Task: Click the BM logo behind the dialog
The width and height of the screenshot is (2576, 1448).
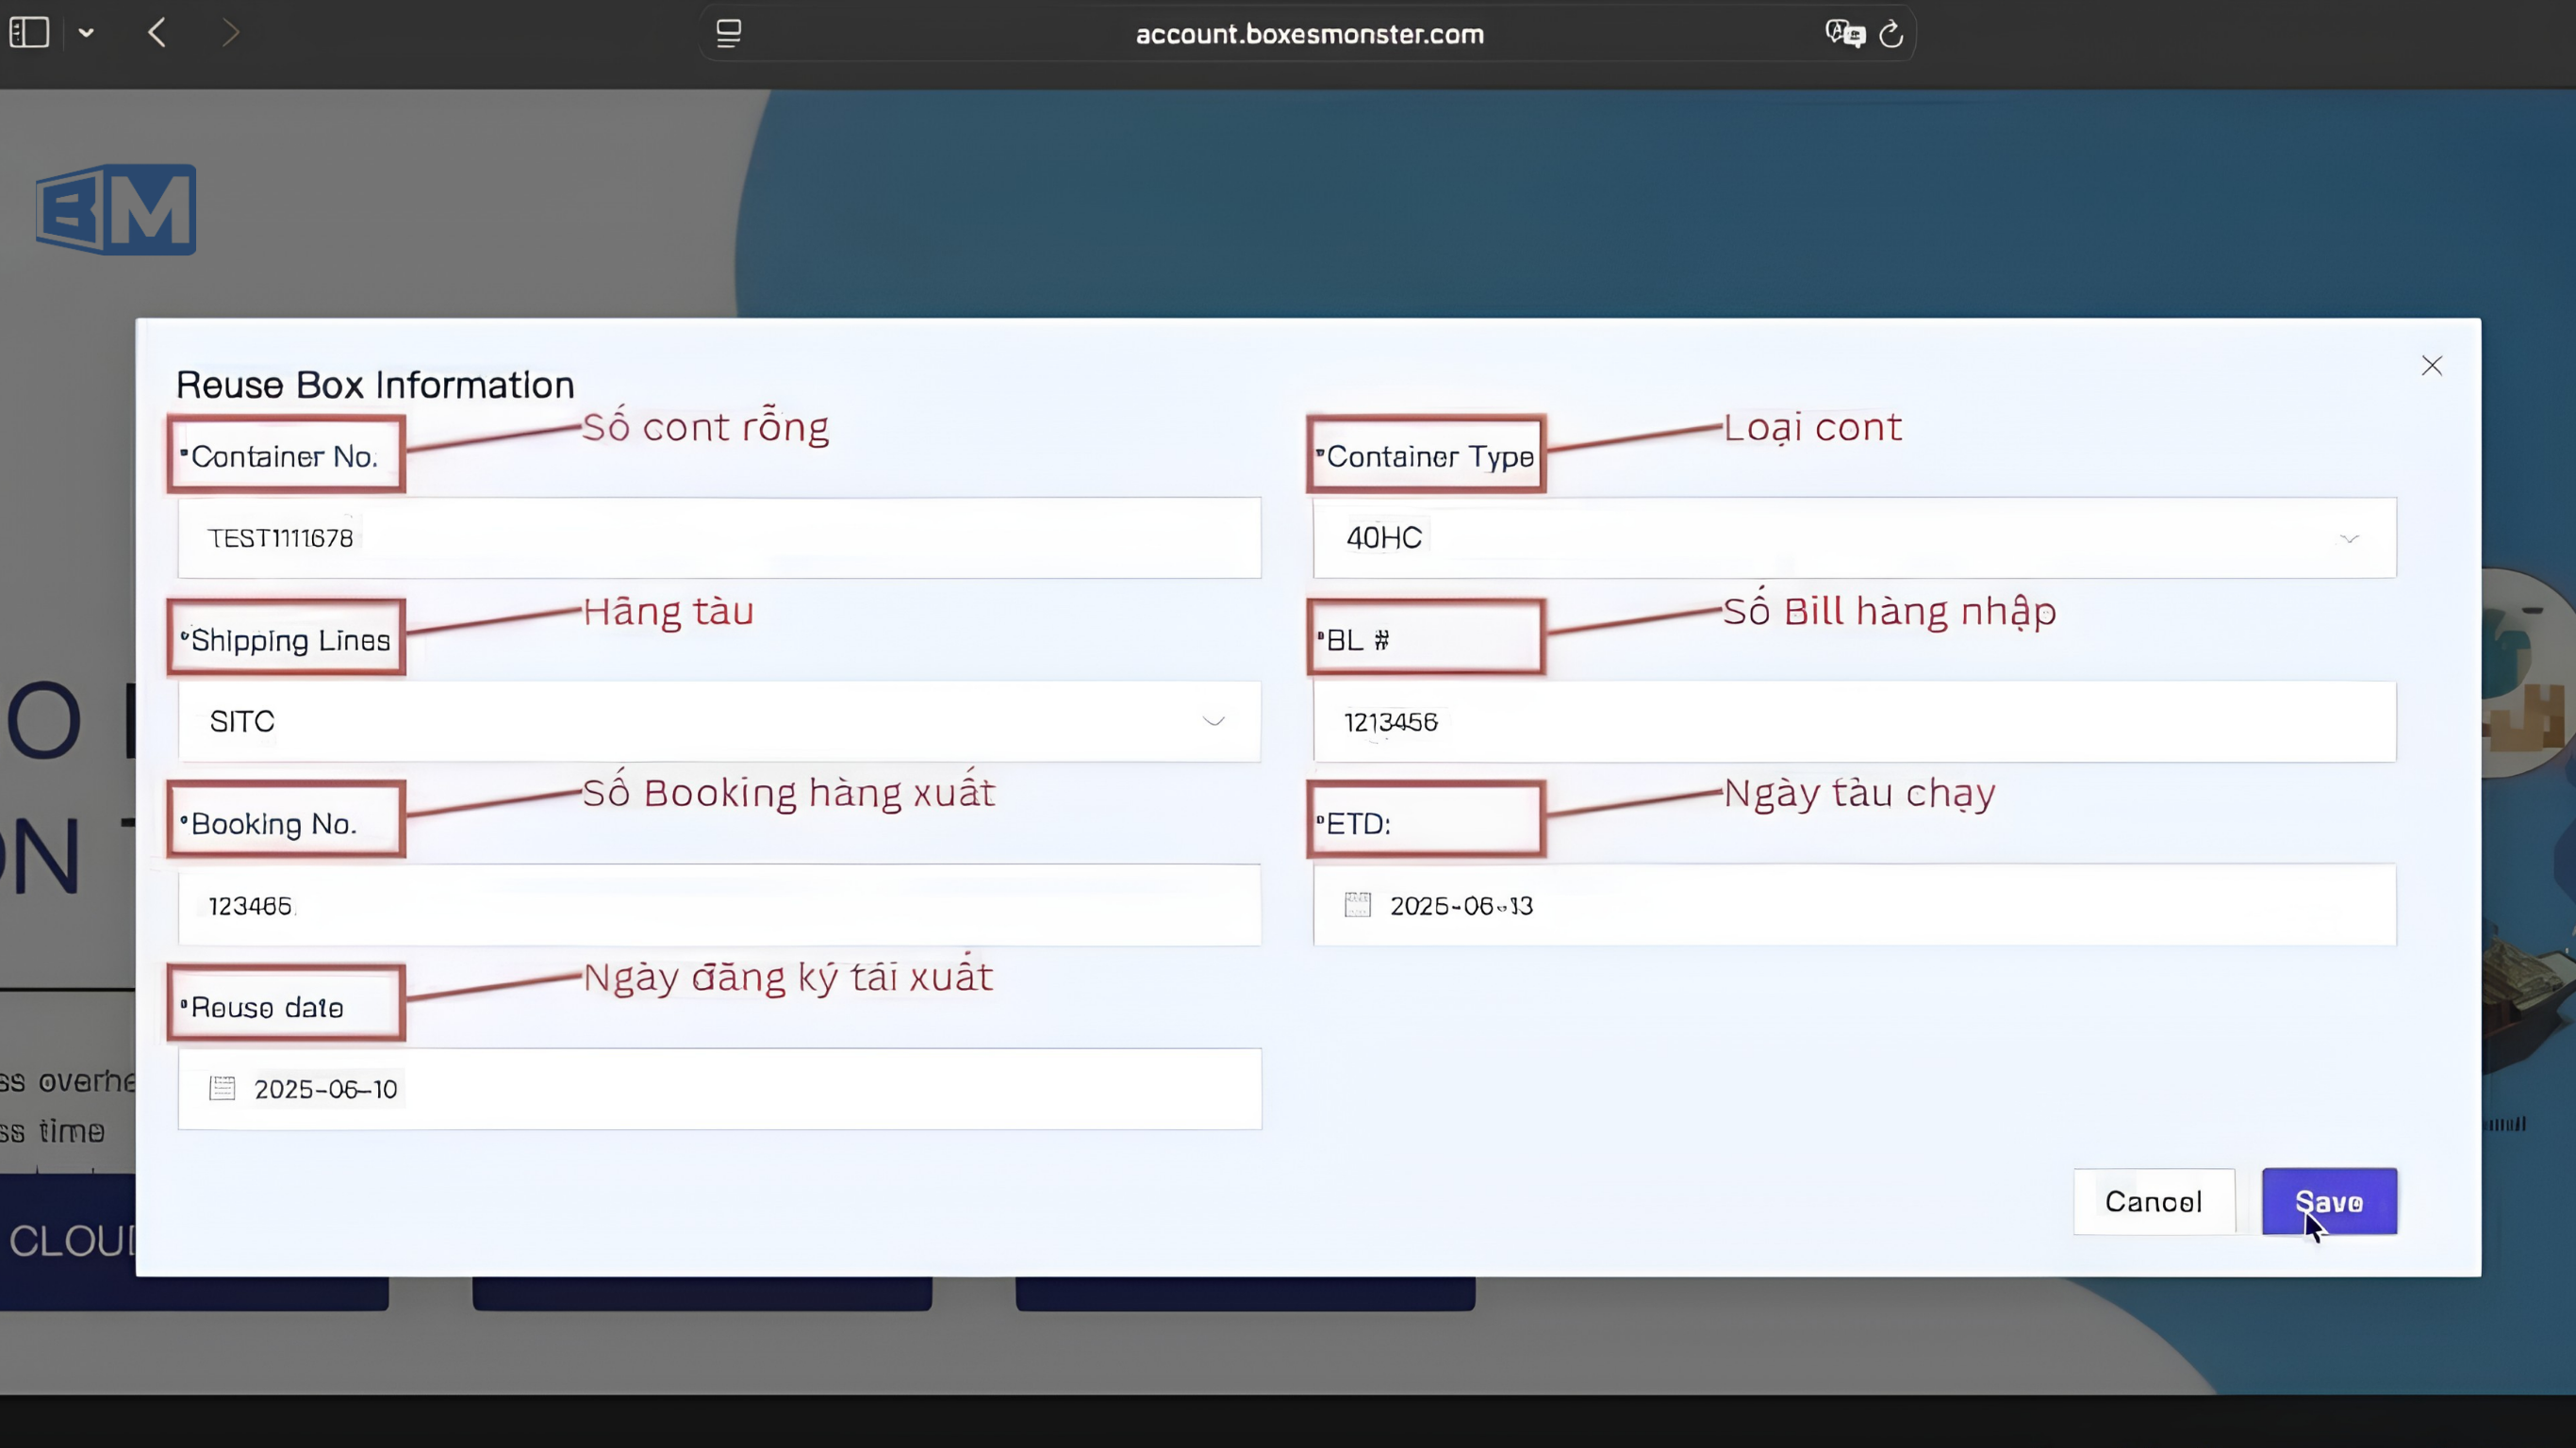Action: [116, 210]
